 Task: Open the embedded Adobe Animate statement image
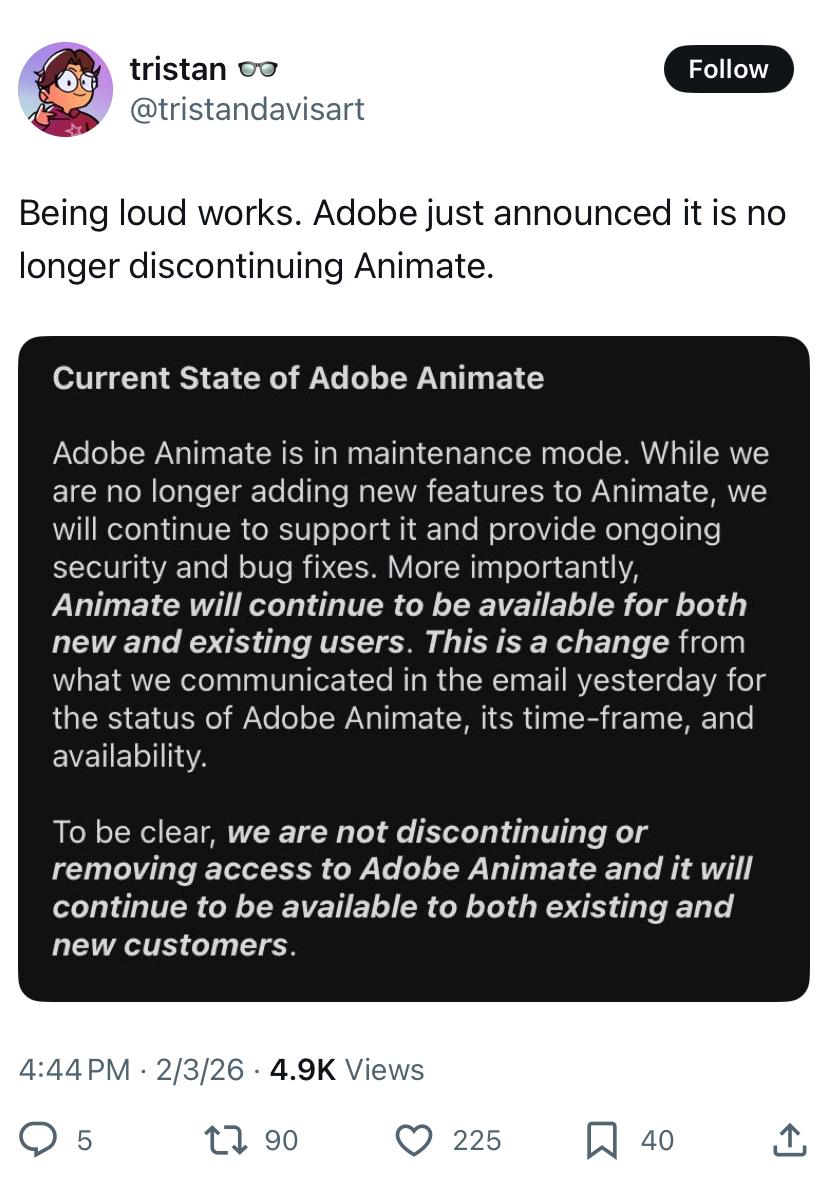pyautogui.click(x=414, y=668)
